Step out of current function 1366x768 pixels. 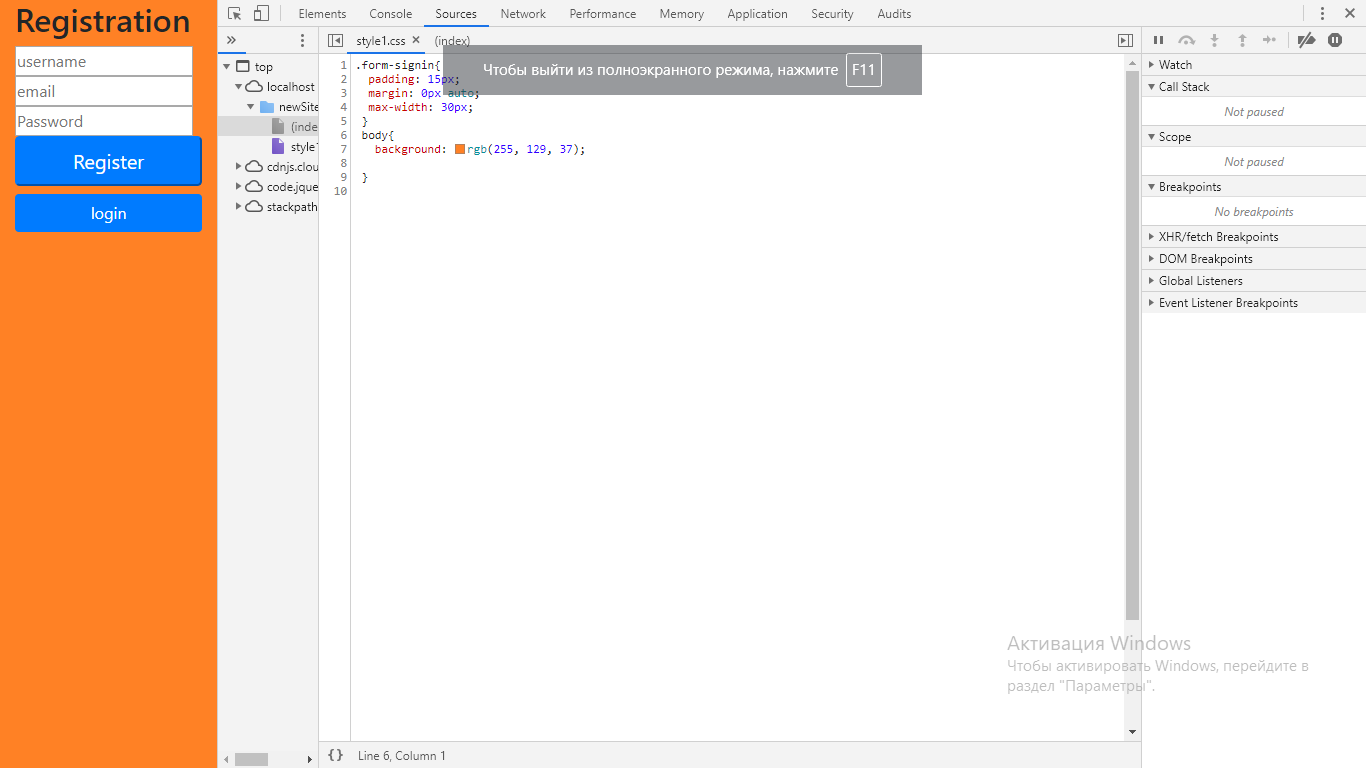tap(1242, 40)
